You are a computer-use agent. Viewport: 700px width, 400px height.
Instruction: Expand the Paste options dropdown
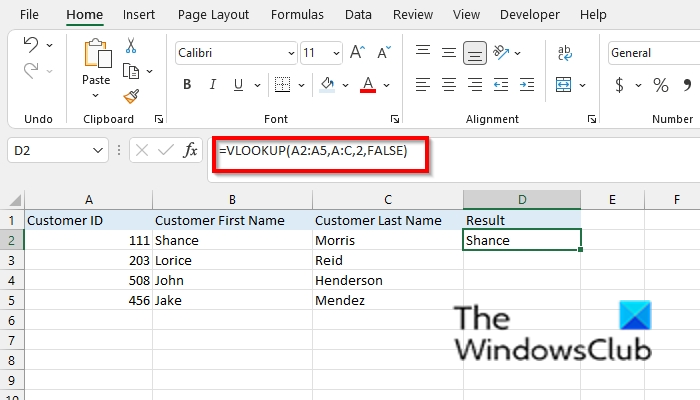click(x=96, y=95)
